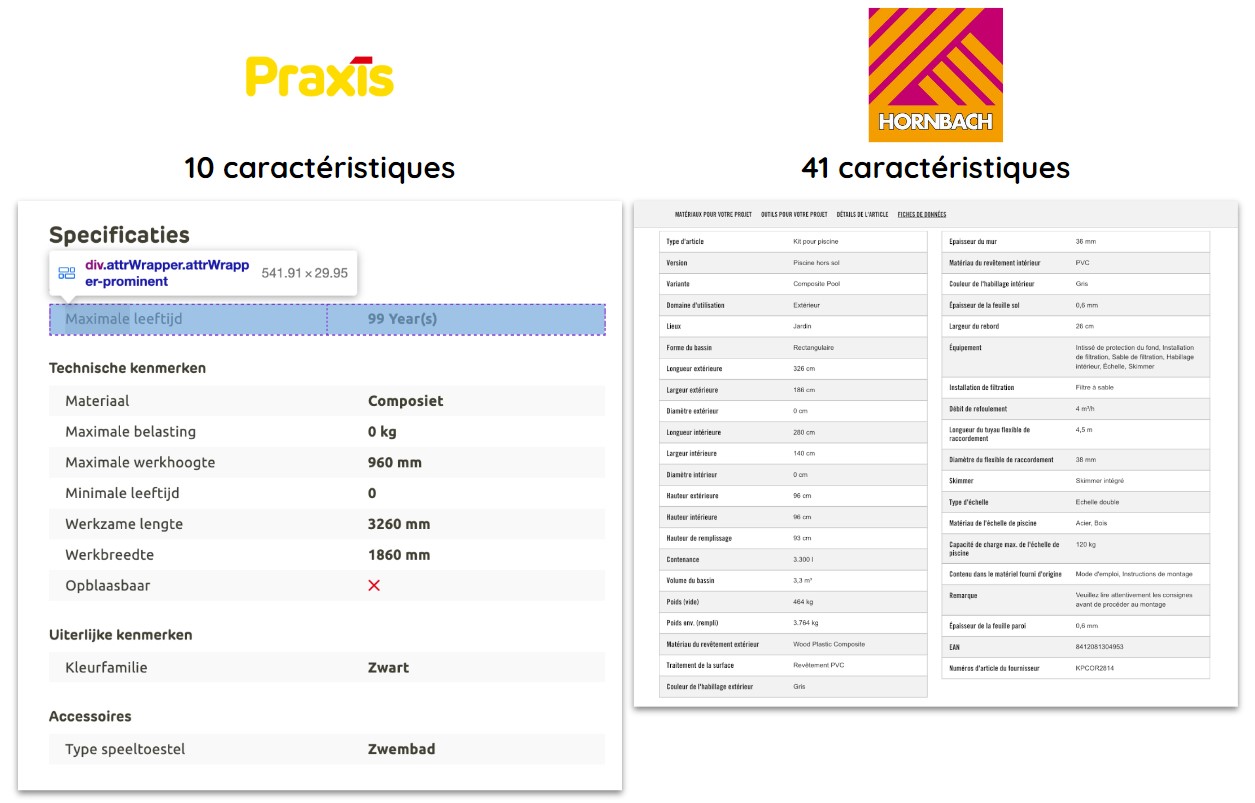This screenshot has width=1255, height=803.
Task: Click the 1860 mm value
Action: tap(399, 555)
